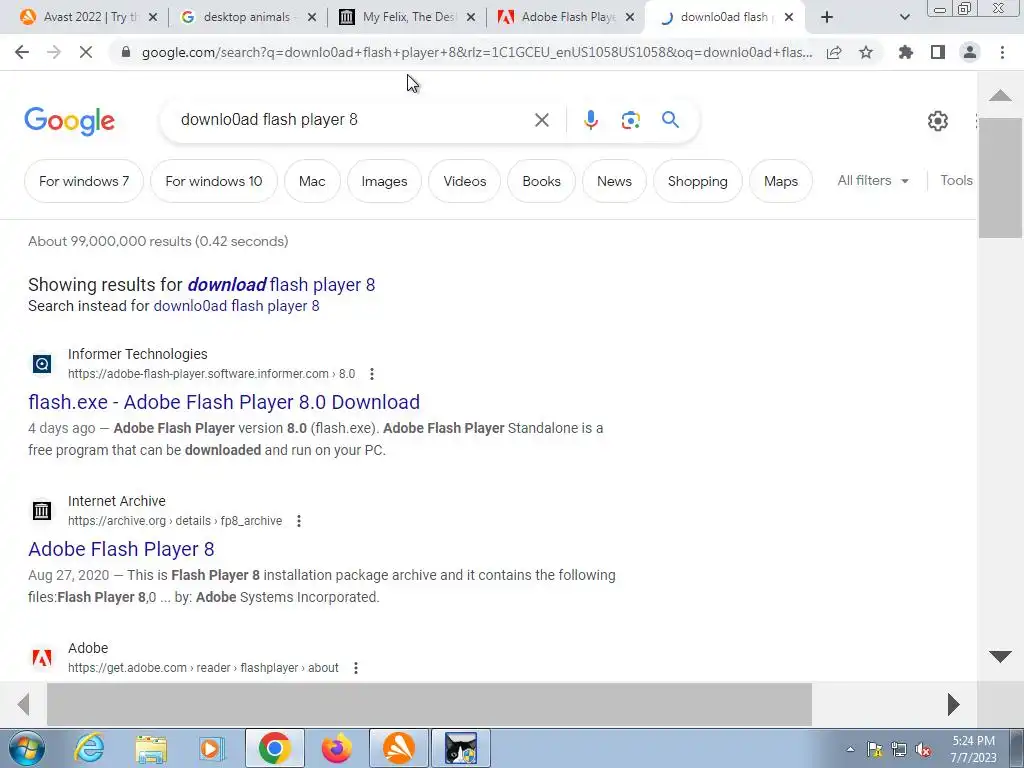This screenshot has height=768, width=1024.
Task: Switch to News results
Action: (x=614, y=181)
